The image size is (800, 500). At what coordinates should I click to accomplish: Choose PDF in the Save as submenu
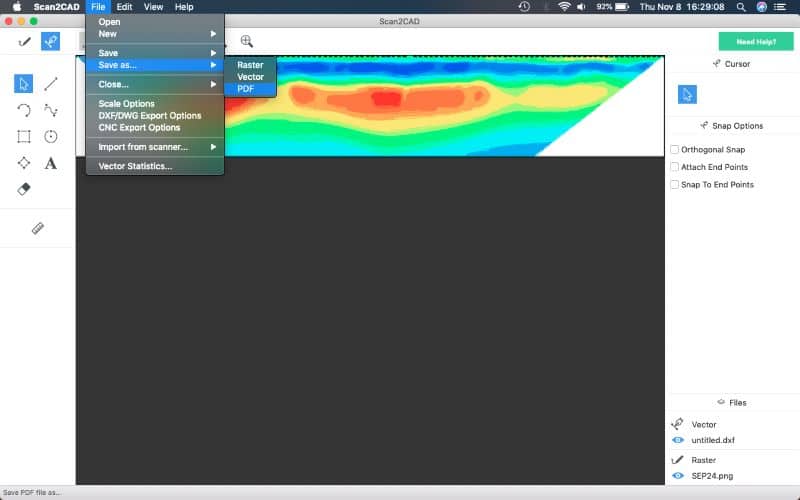click(x=246, y=89)
